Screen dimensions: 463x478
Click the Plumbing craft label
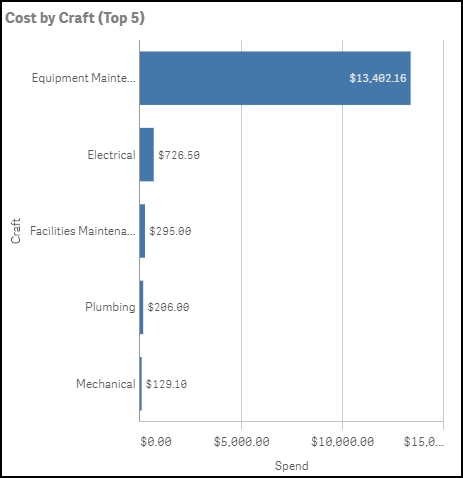coord(110,307)
